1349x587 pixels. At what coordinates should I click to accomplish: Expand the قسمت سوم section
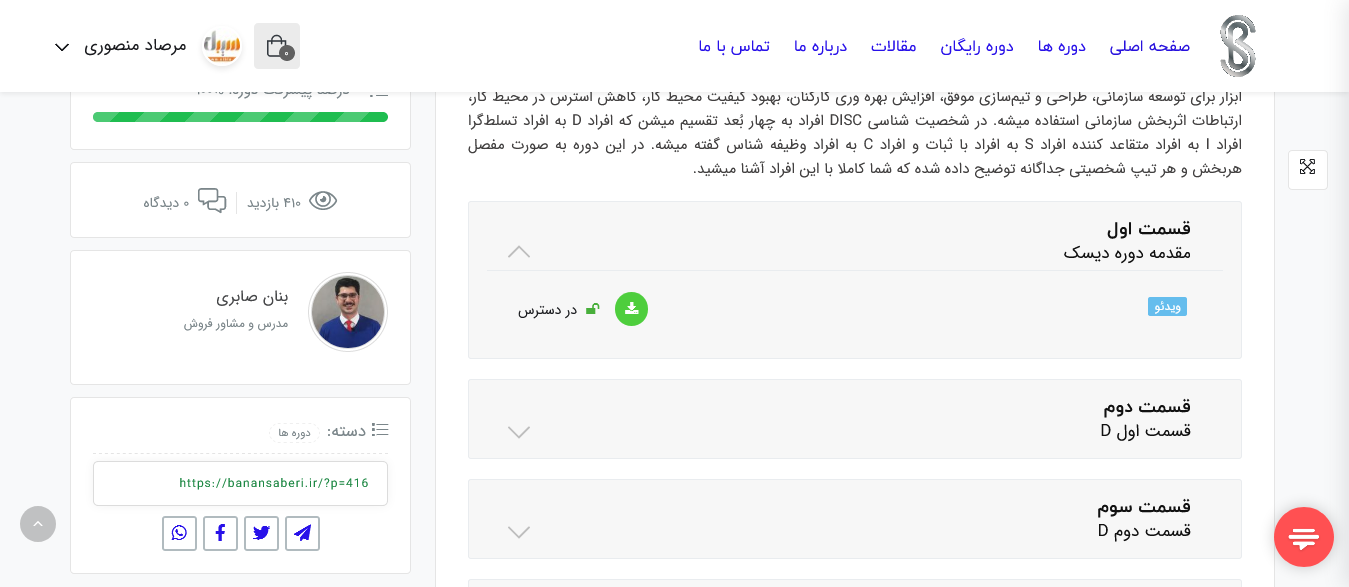518,532
